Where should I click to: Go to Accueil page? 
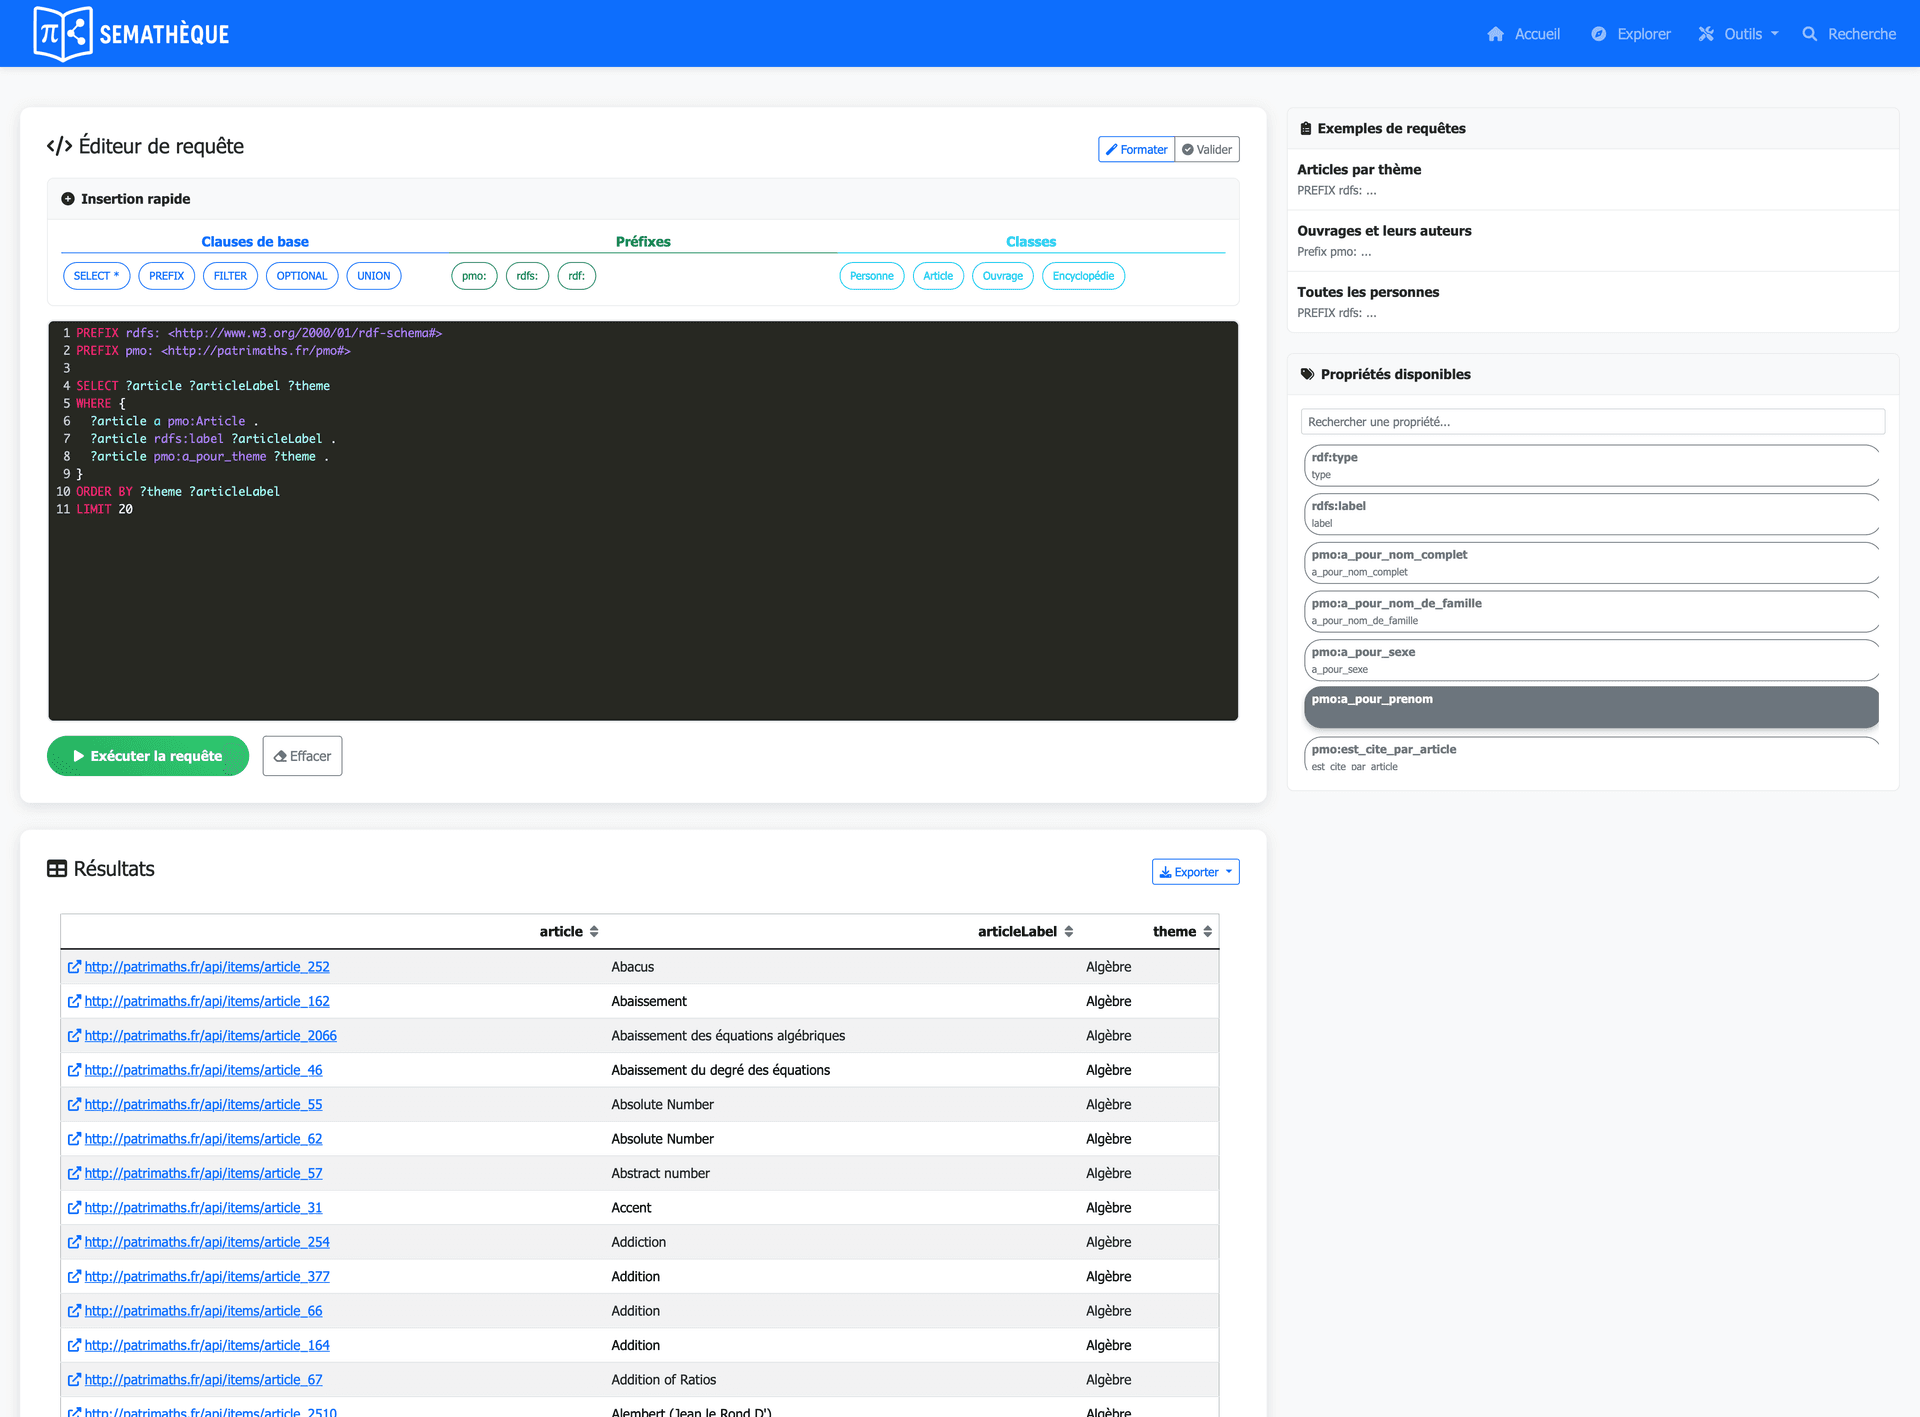[x=1524, y=34]
